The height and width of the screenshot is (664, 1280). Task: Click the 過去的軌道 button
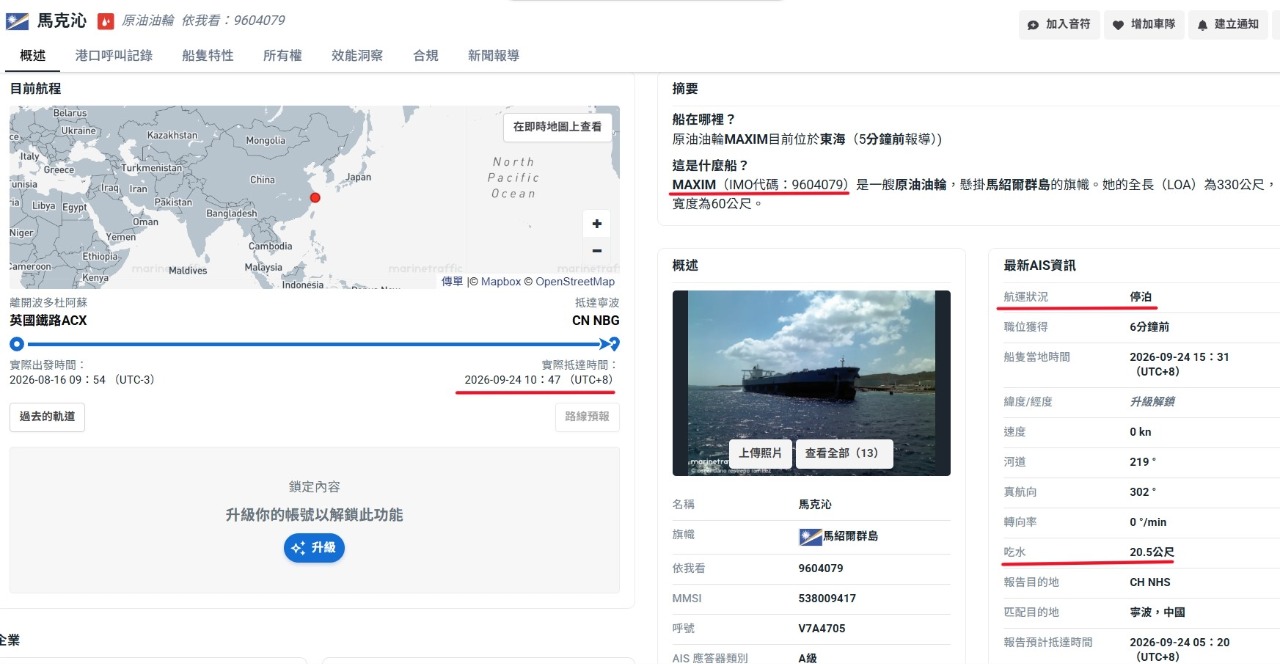tap(47, 417)
